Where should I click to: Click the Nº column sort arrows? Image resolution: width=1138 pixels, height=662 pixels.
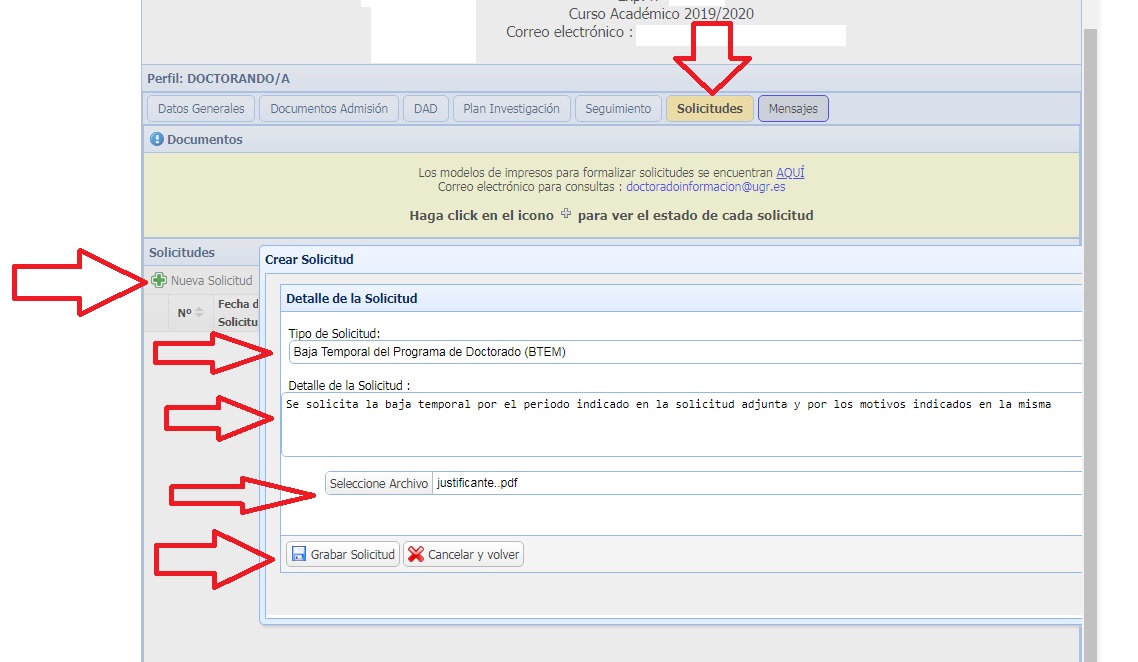coord(198,313)
